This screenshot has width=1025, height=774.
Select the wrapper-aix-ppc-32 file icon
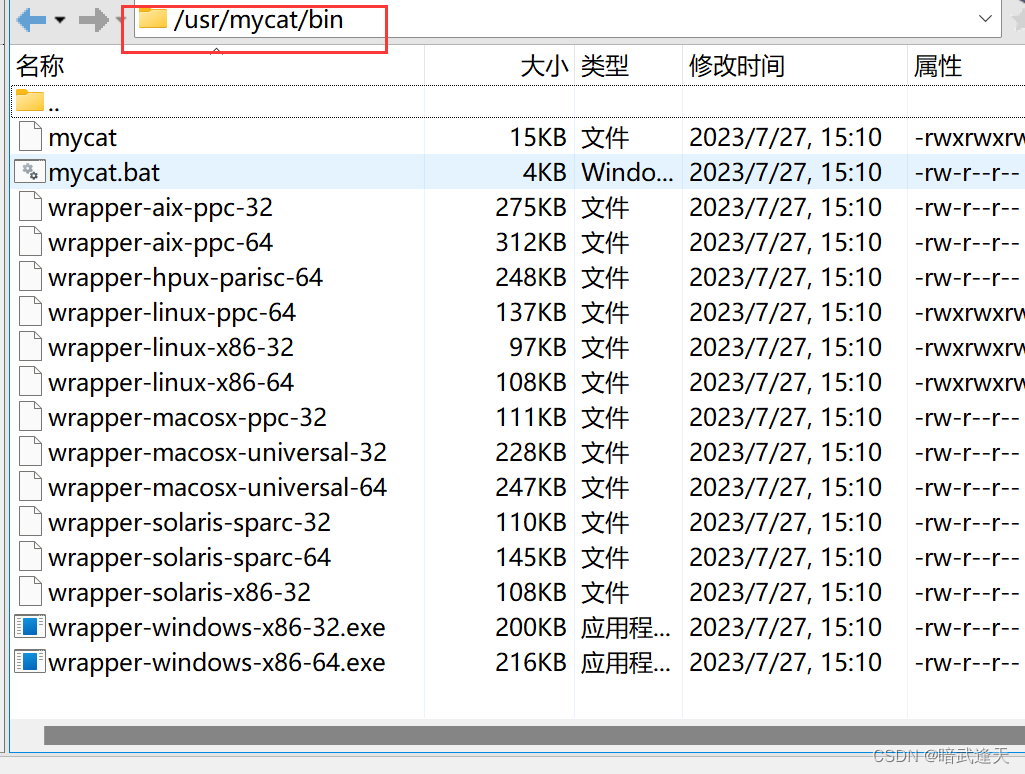[x=30, y=206]
